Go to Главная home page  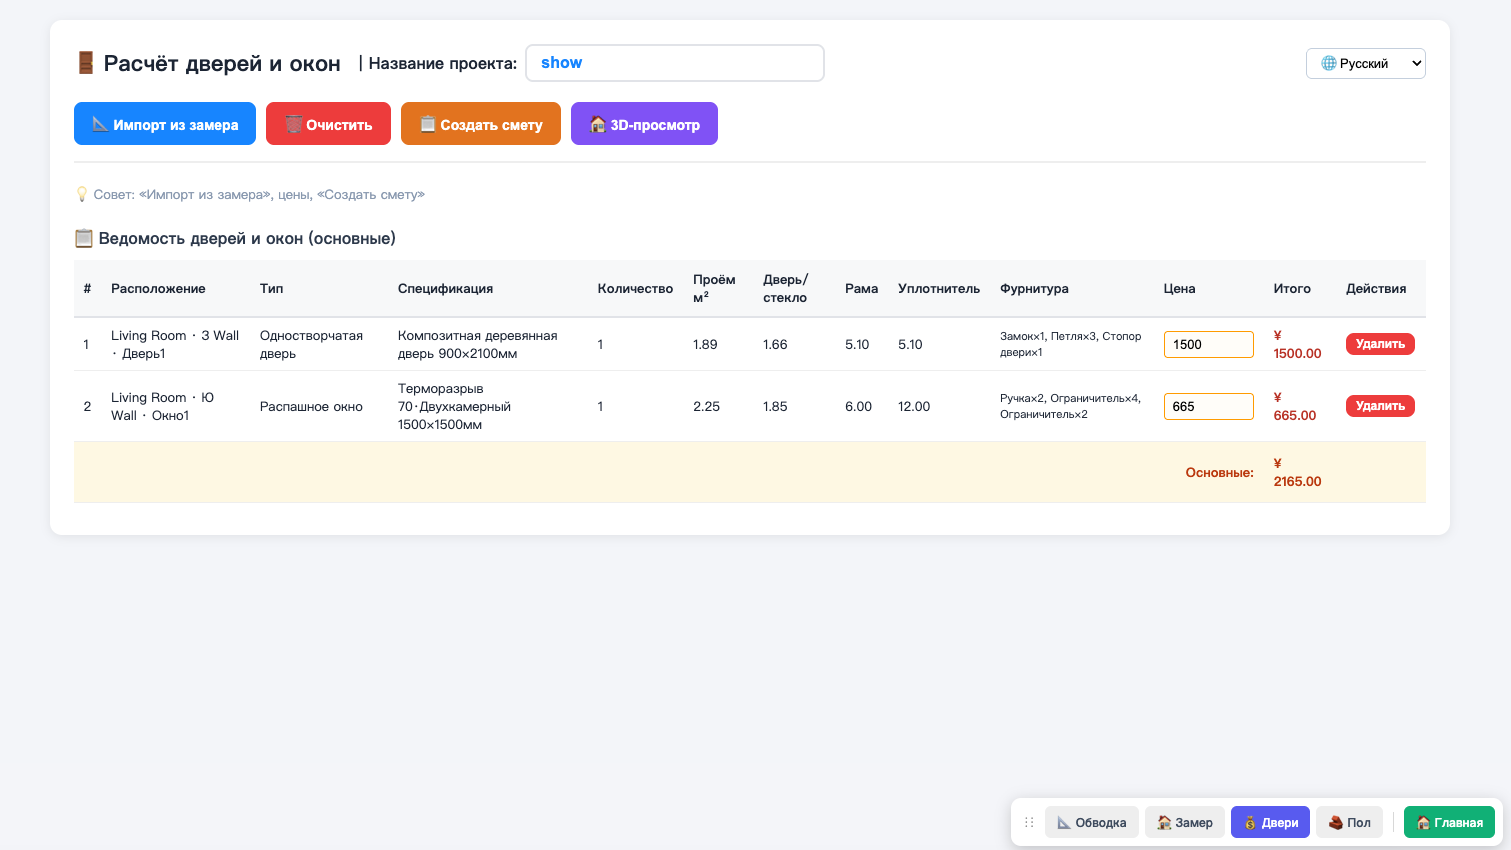coord(1450,822)
